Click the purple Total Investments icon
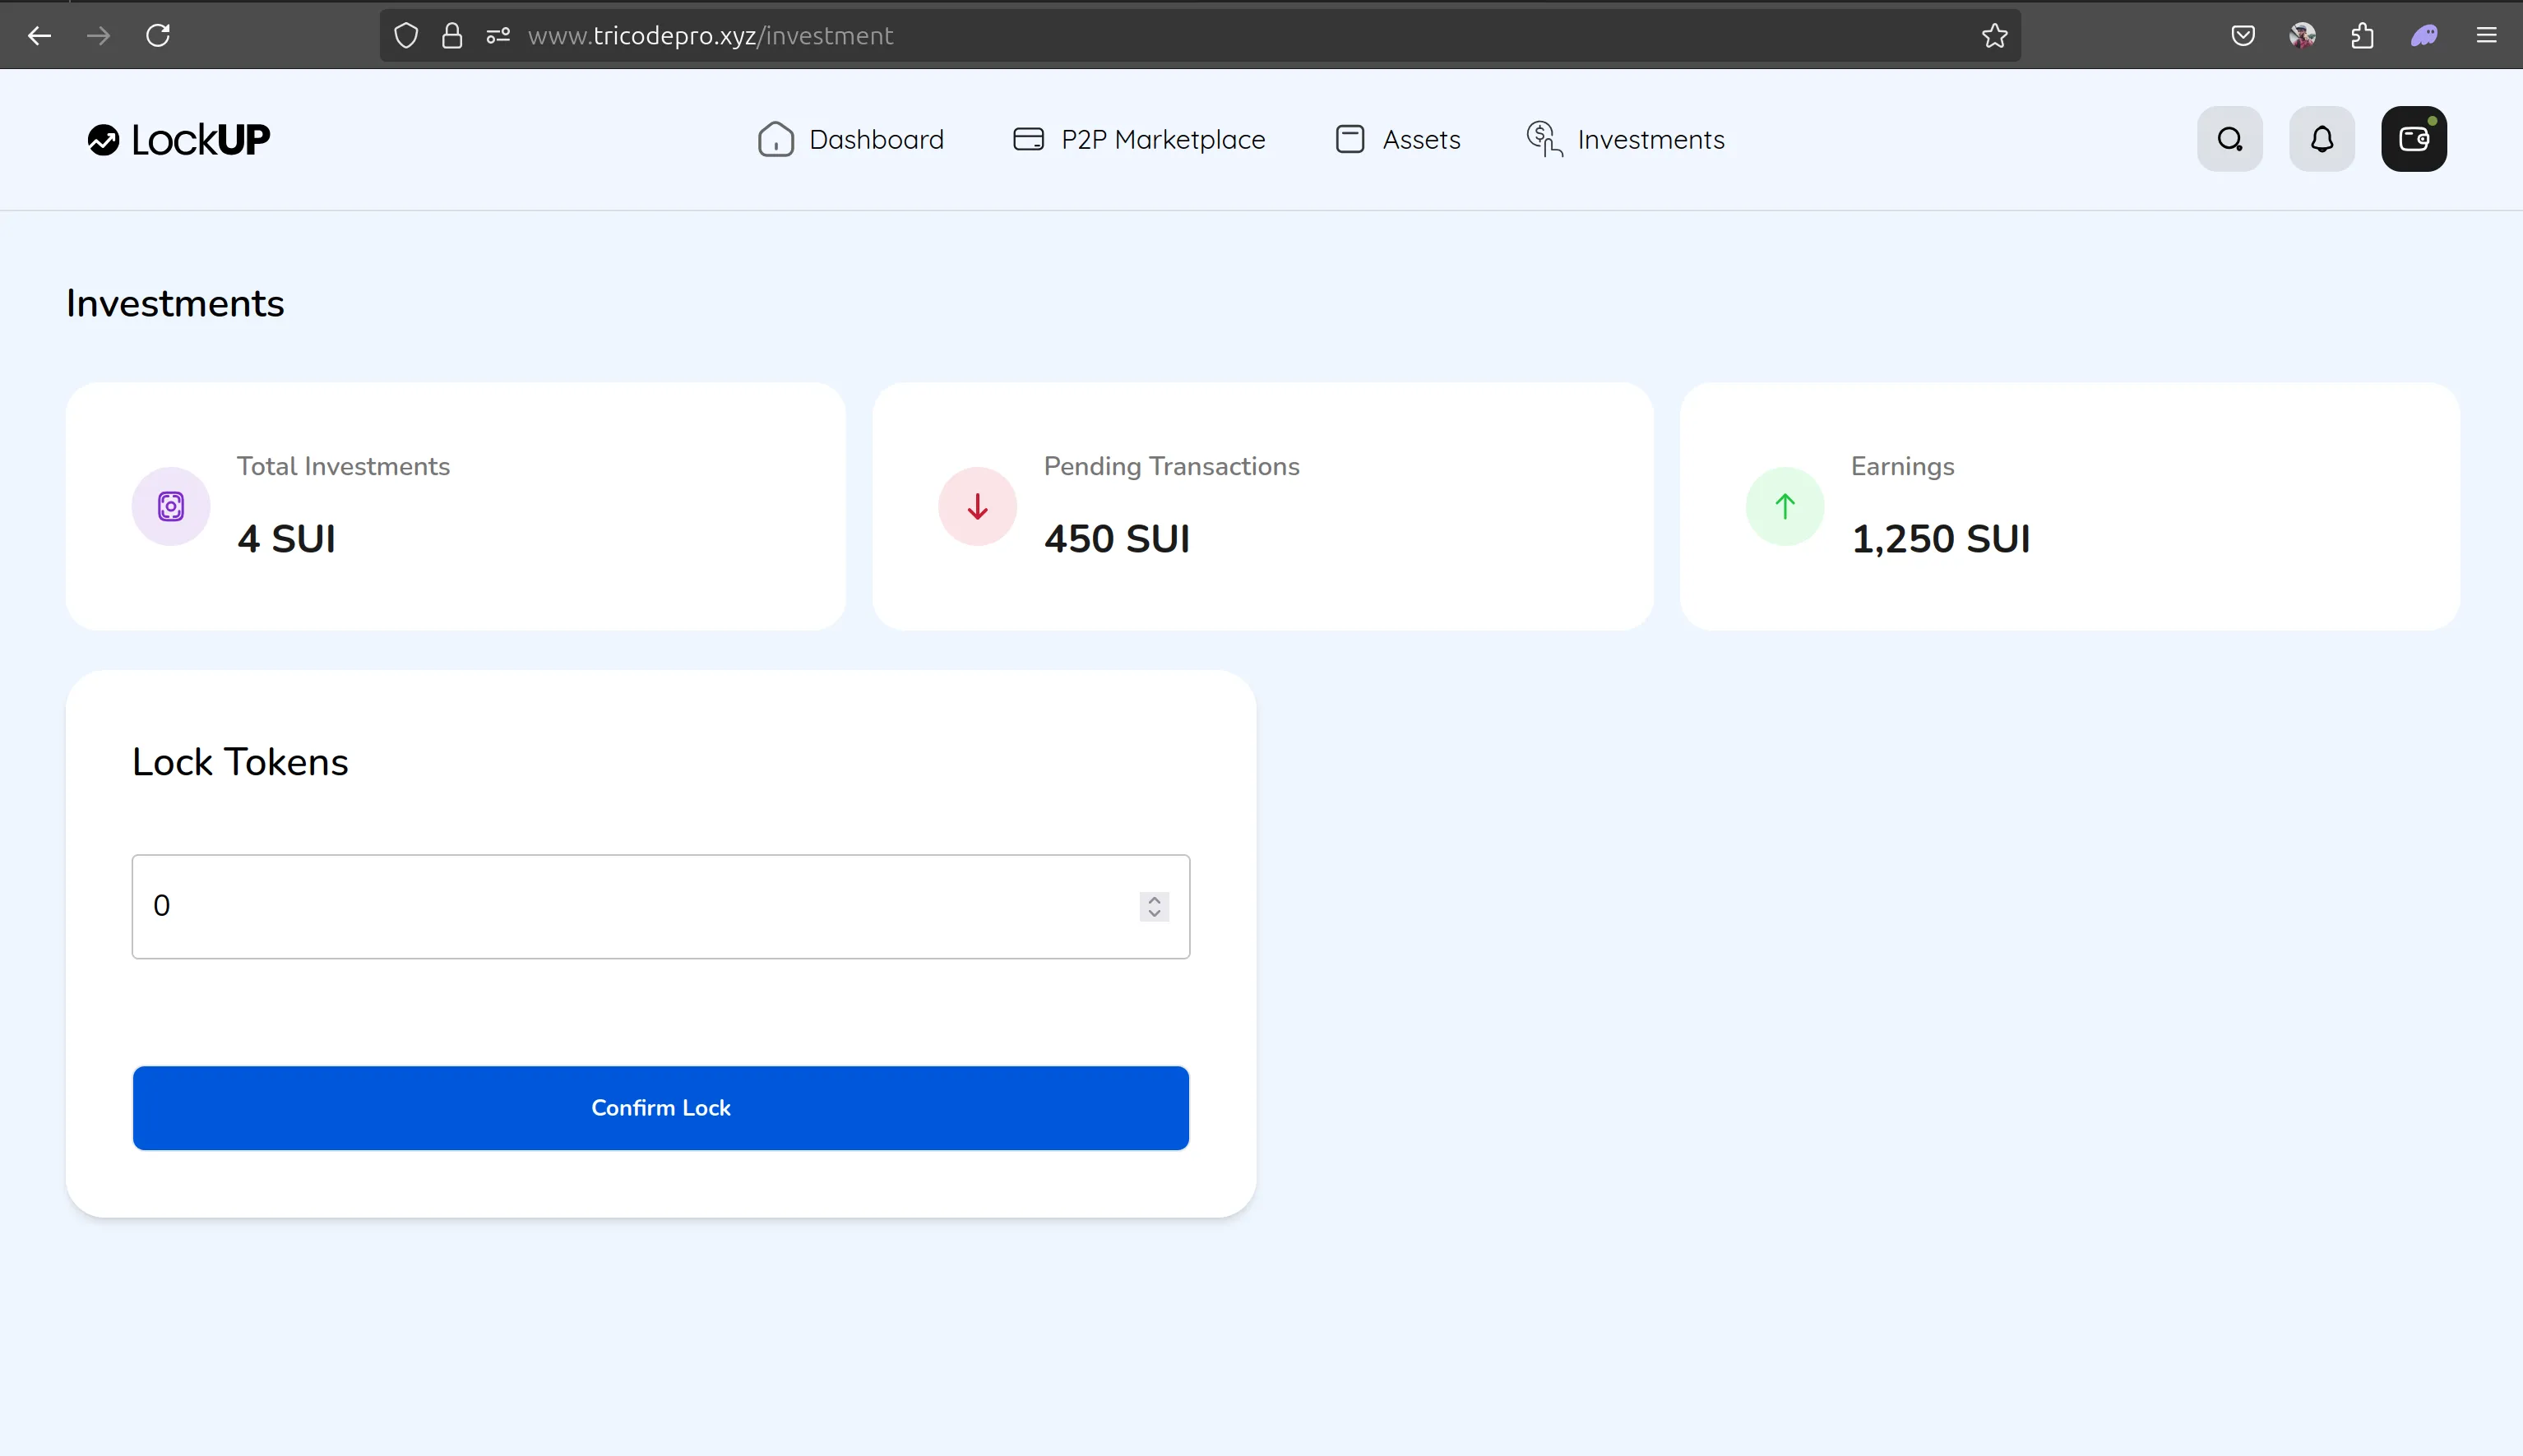The height and width of the screenshot is (1456, 2523). click(x=170, y=506)
